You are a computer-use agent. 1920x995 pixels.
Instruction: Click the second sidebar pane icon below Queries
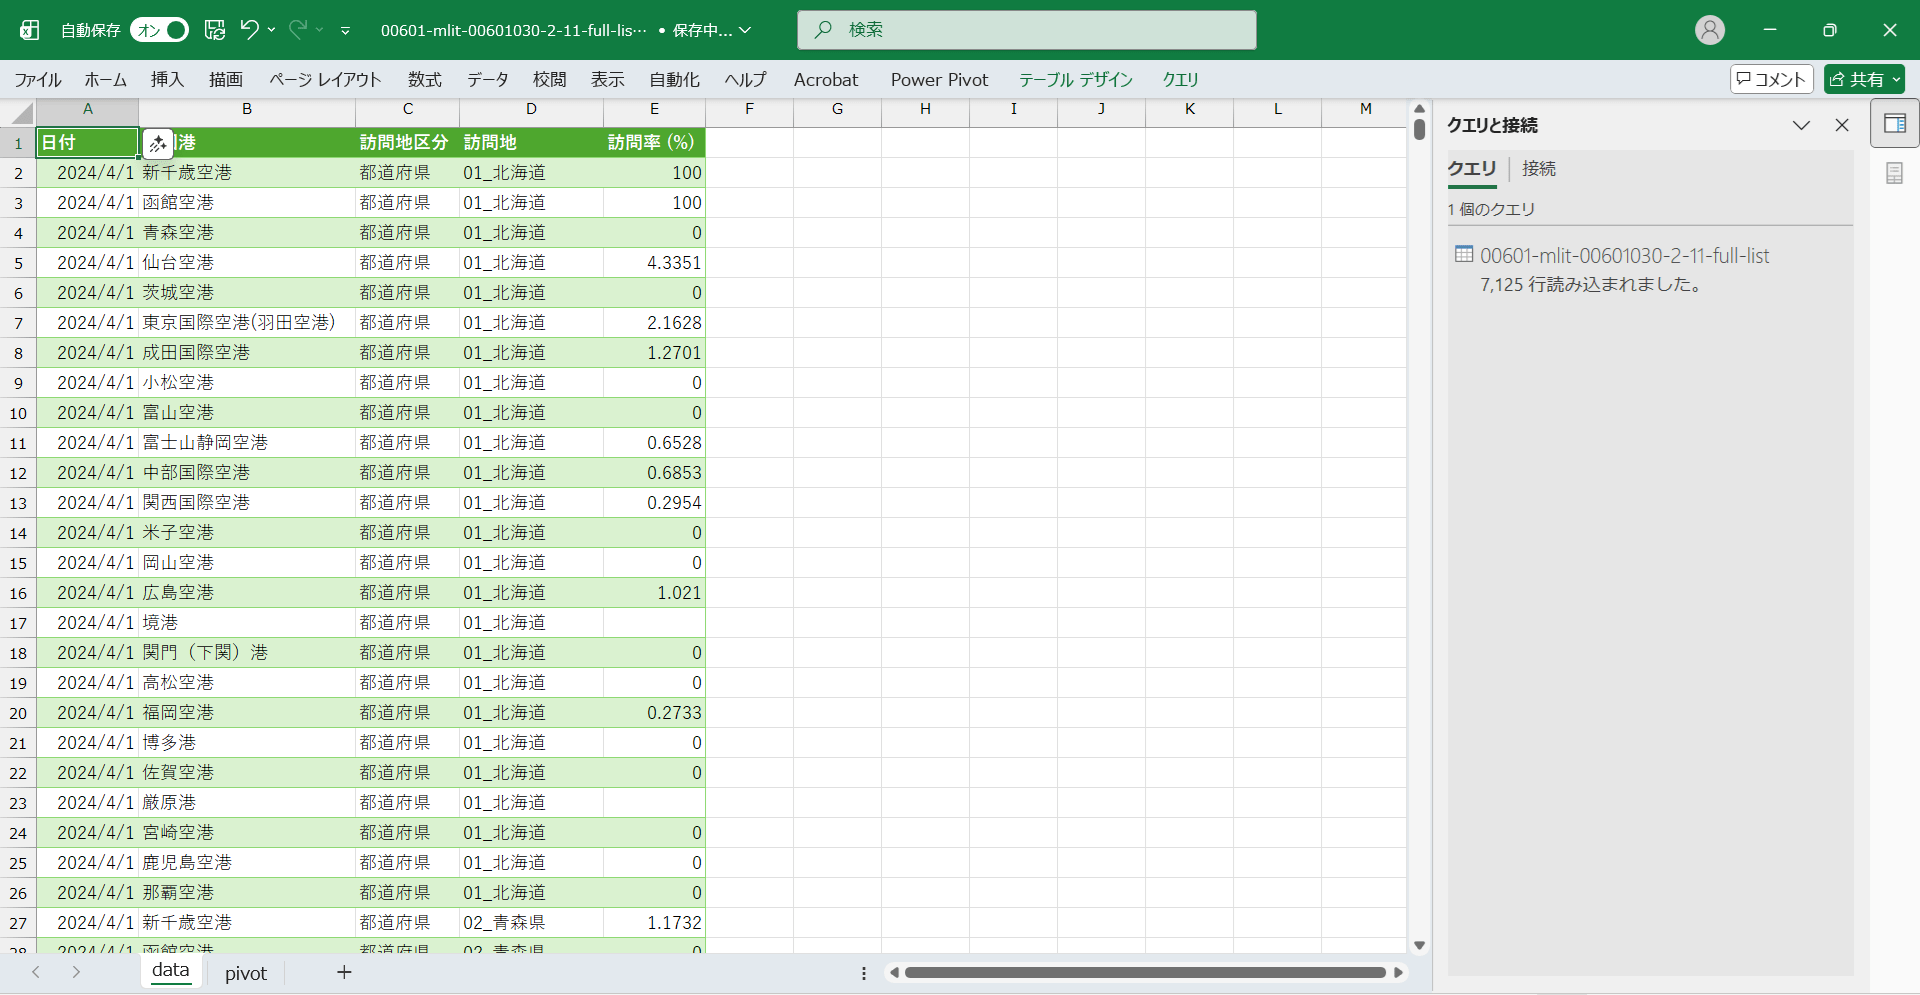(1894, 174)
